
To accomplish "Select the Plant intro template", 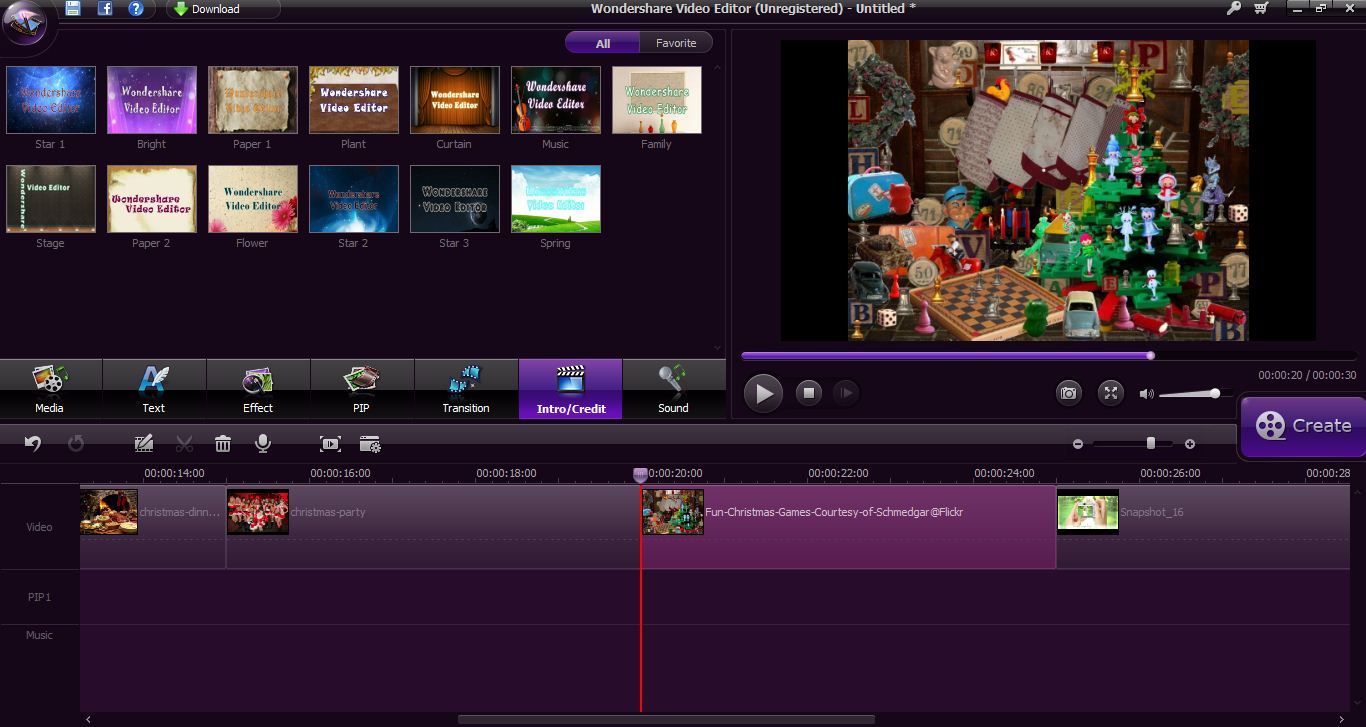I will pos(354,100).
